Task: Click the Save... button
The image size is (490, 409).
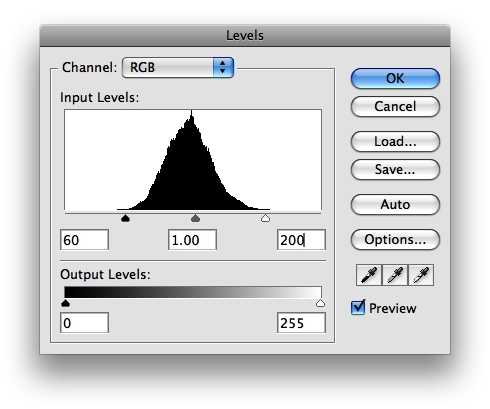Action: tap(395, 170)
